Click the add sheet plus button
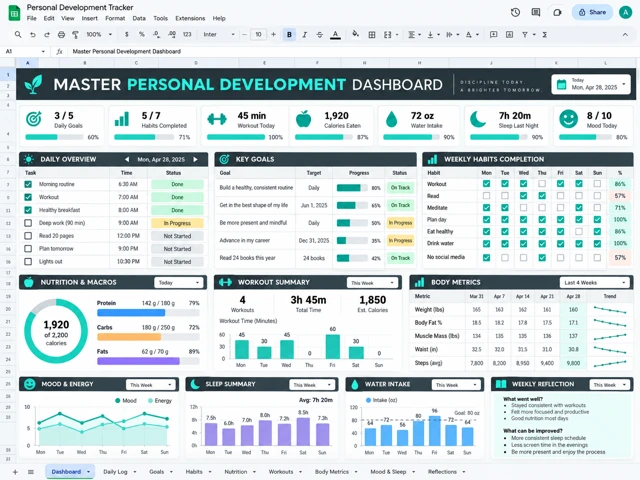 point(15,472)
